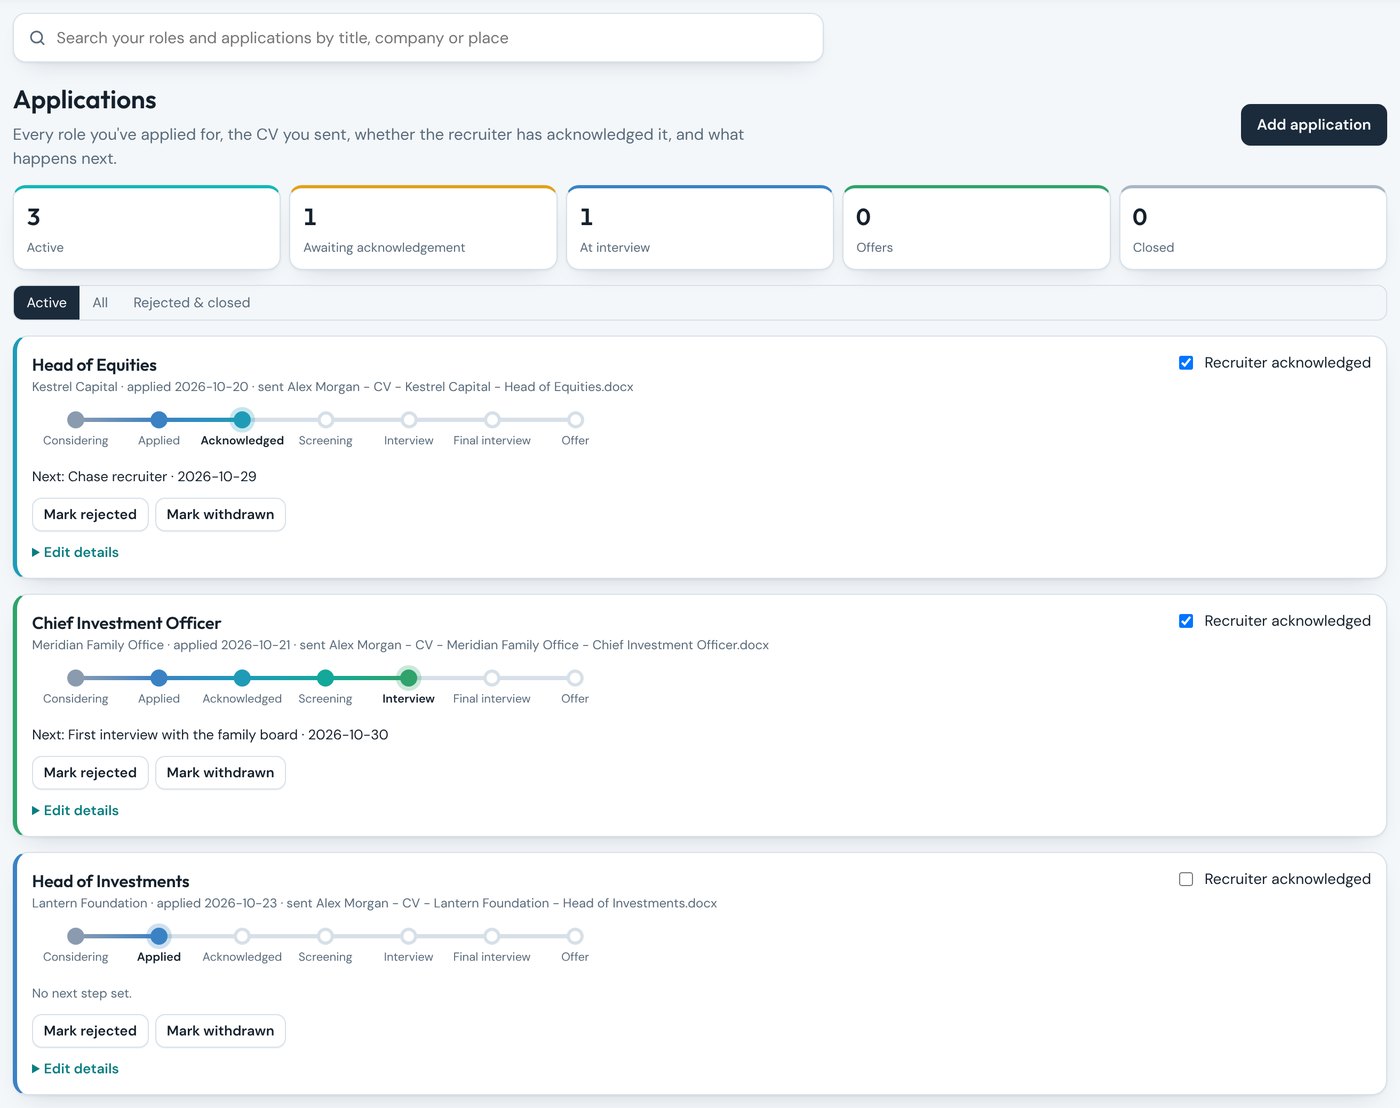Mark Chief Investment Officer as withdrawn
The image size is (1400, 1108).
click(x=220, y=773)
